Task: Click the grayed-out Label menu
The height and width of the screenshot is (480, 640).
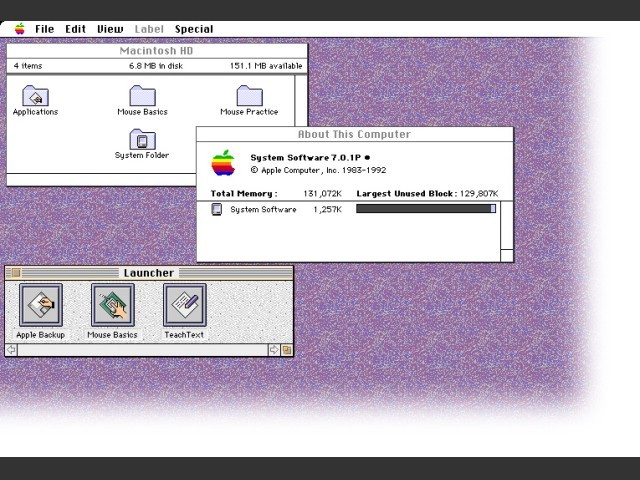Action: click(x=149, y=29)
